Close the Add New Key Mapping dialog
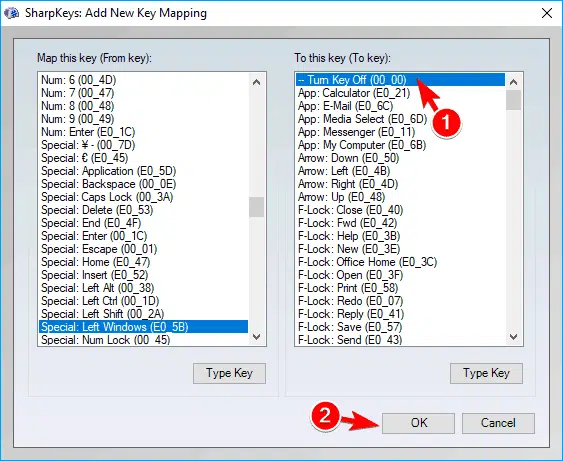 pos(546,13)
